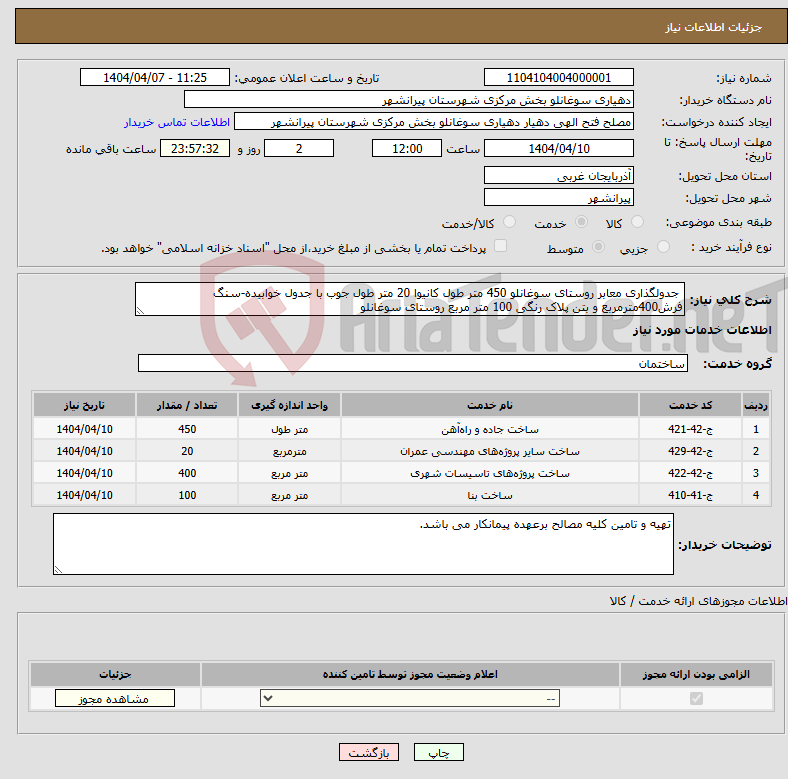Screen dimensions: 788x779
Task: Click the تاریخ نیاز column header
Action: [x=84, y=405]
